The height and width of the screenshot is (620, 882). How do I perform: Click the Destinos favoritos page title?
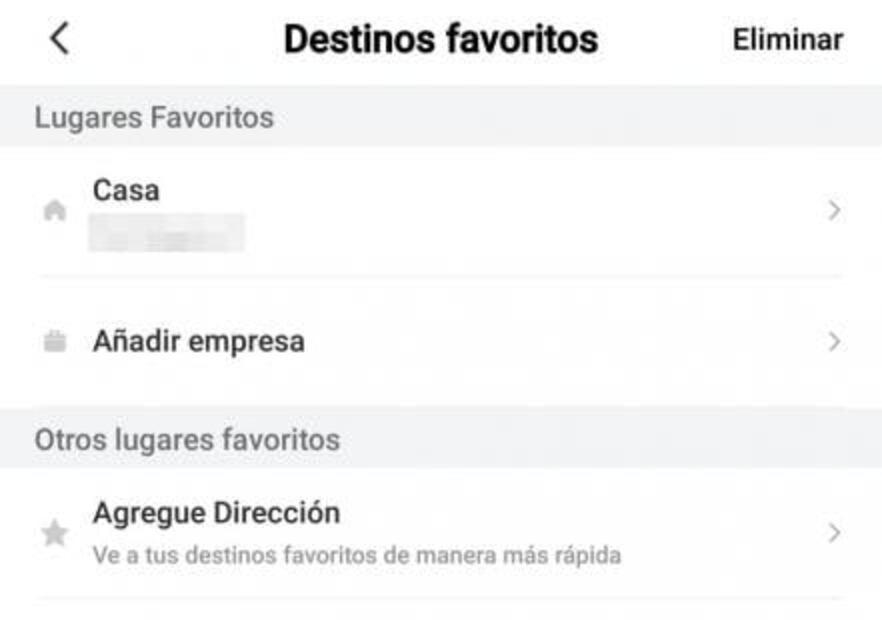click(x=440, y=40)
